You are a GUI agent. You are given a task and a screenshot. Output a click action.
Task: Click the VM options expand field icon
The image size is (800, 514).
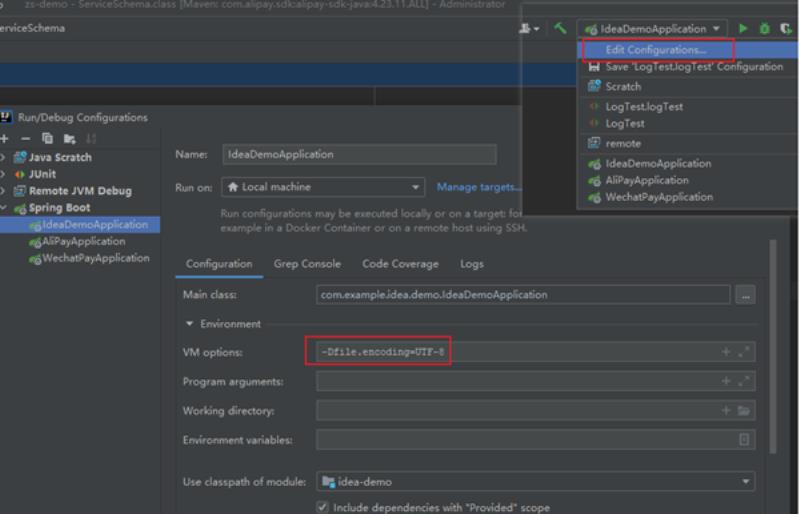pos(744,352)
